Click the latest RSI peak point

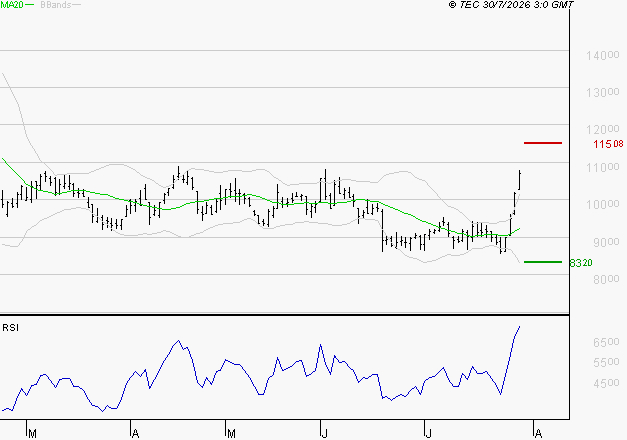(519, 326)
